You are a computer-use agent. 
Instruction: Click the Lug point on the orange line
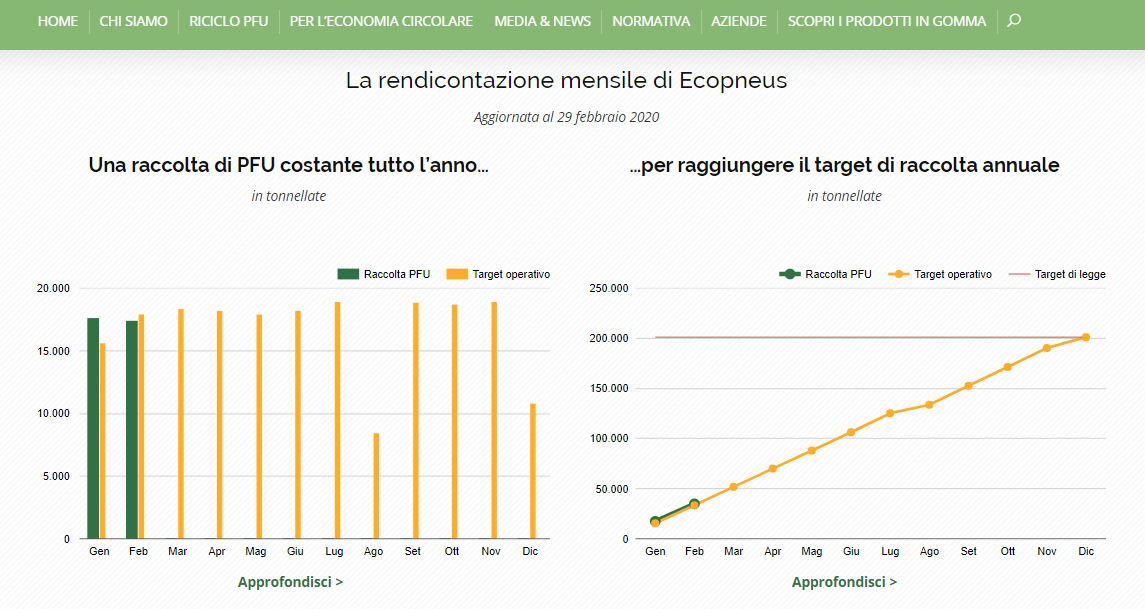pos(890,413)
